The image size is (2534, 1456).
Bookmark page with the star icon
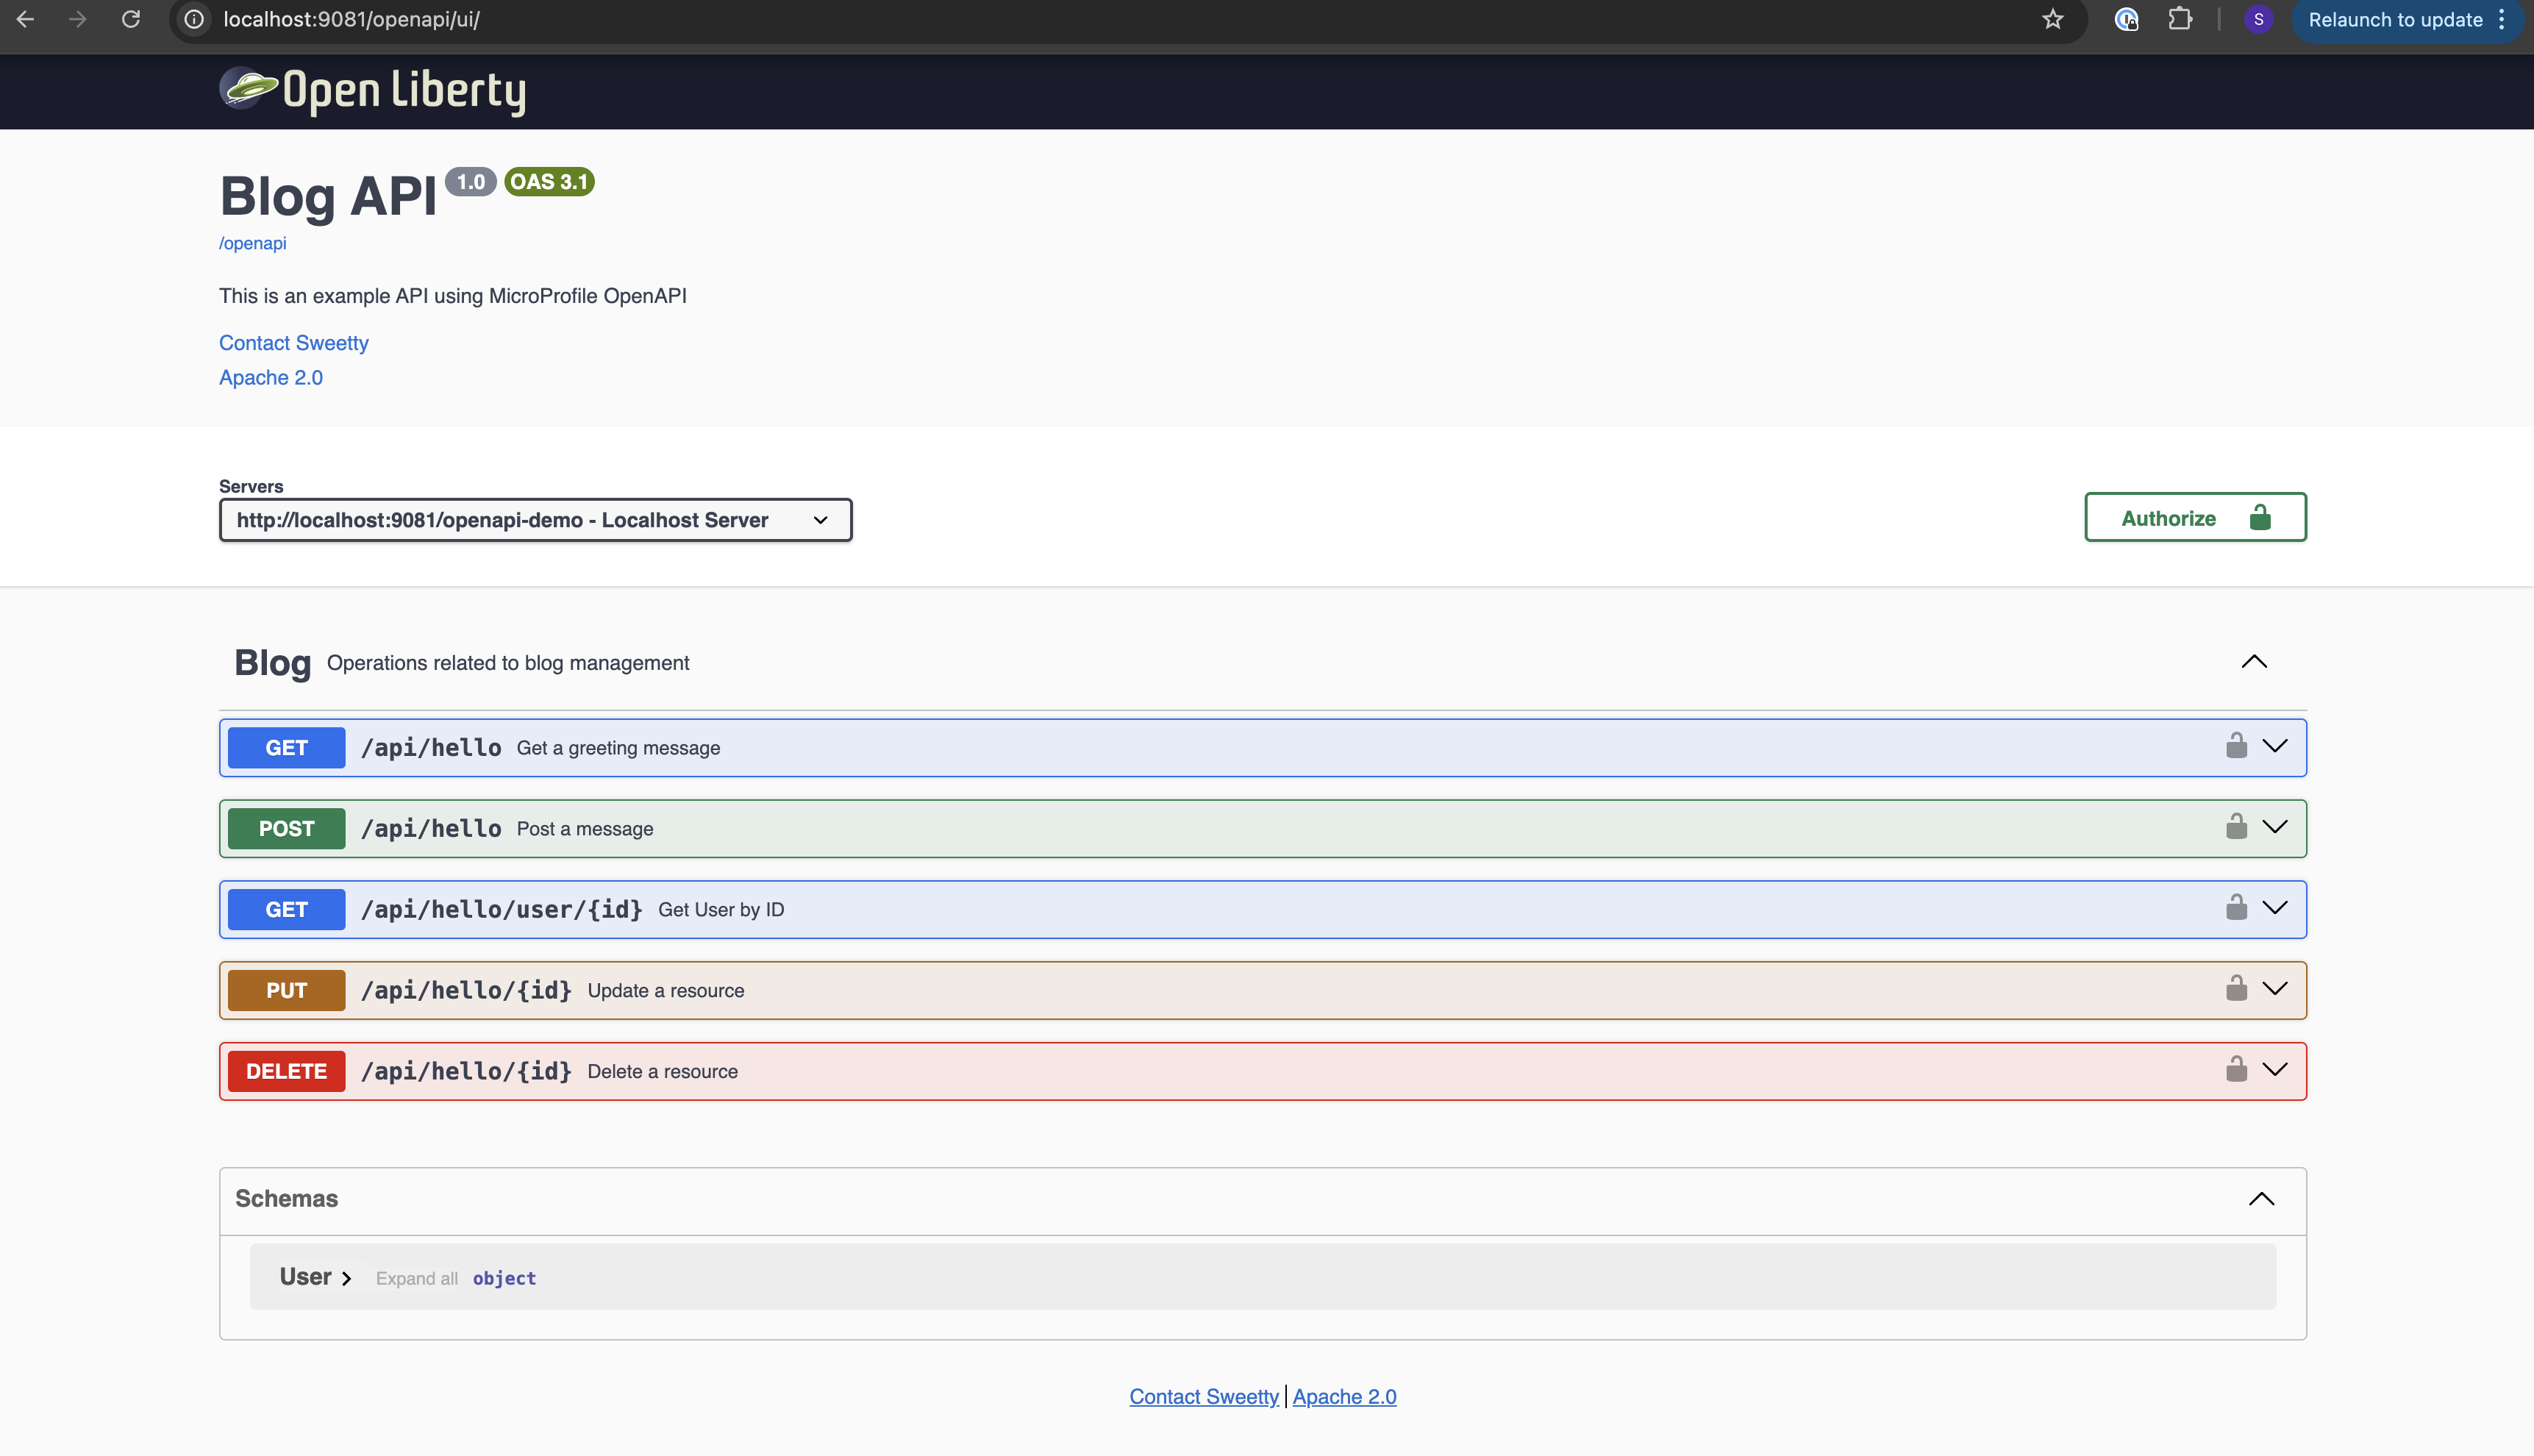coord(2052,20)
